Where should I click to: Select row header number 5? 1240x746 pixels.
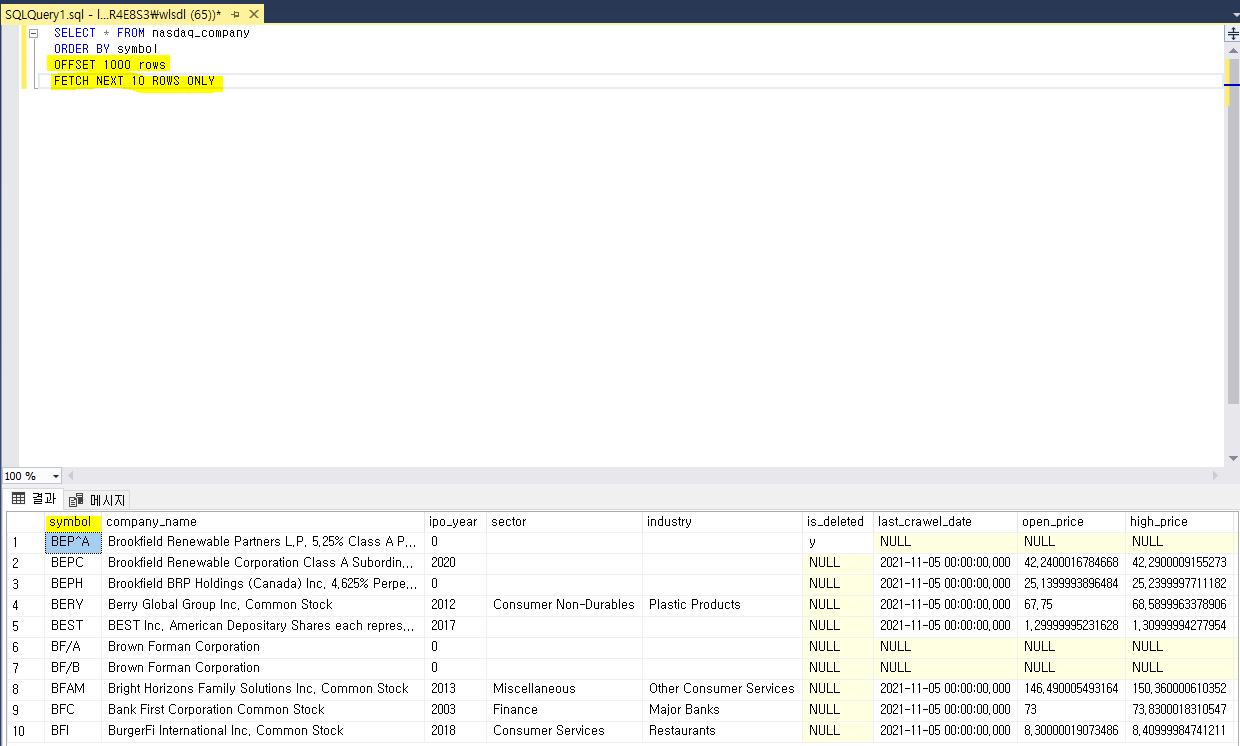point(26,626)
